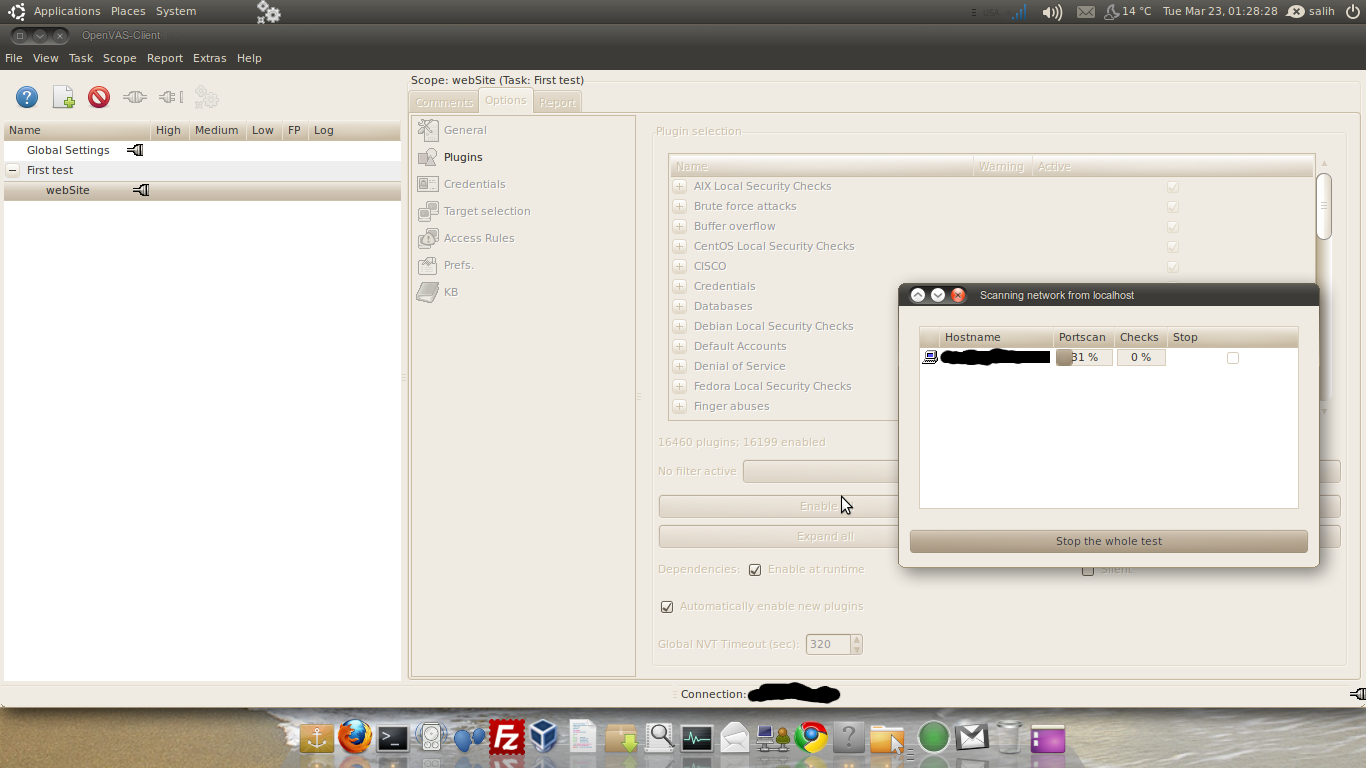
Task: Click the red prohibition toolbar icon
Action: click(98, 97)
